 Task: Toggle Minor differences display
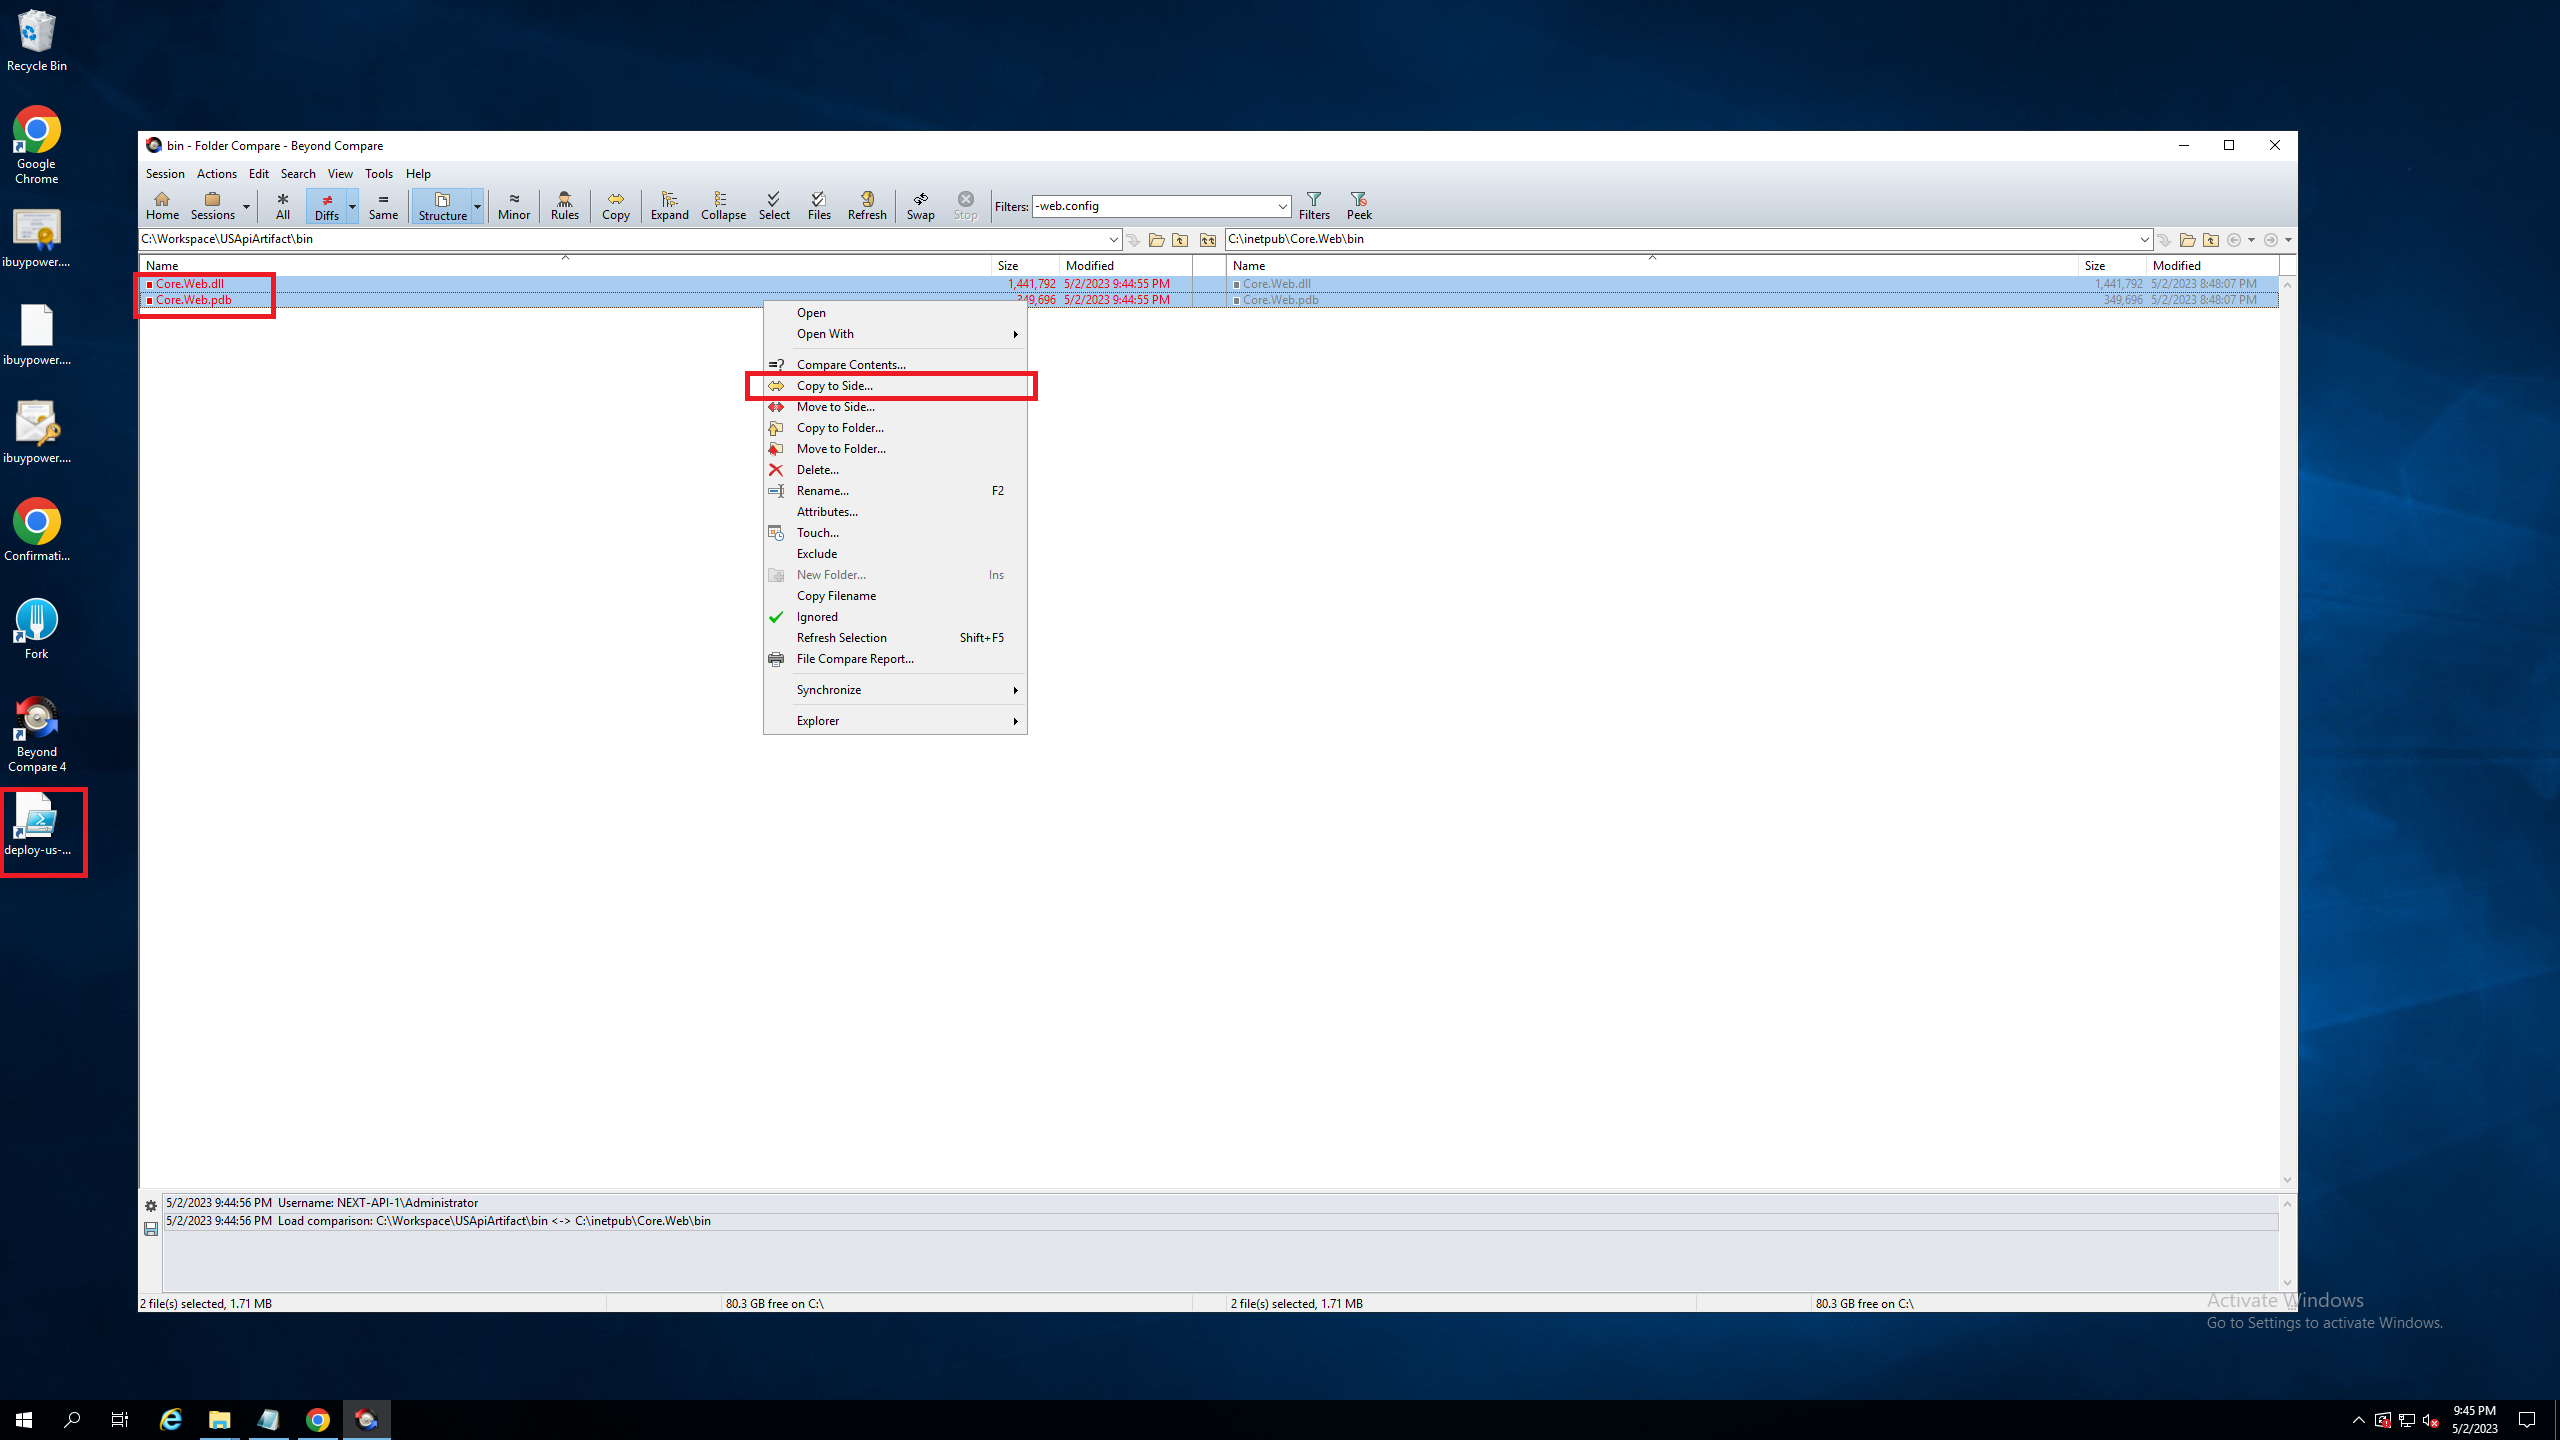(513, 205)
